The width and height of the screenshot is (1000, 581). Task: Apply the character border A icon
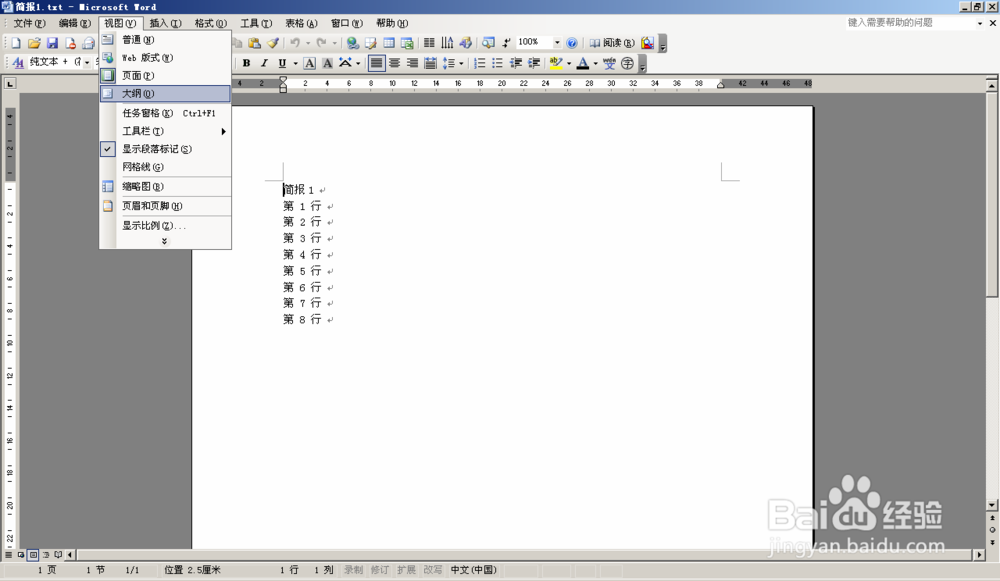(309, 63)
